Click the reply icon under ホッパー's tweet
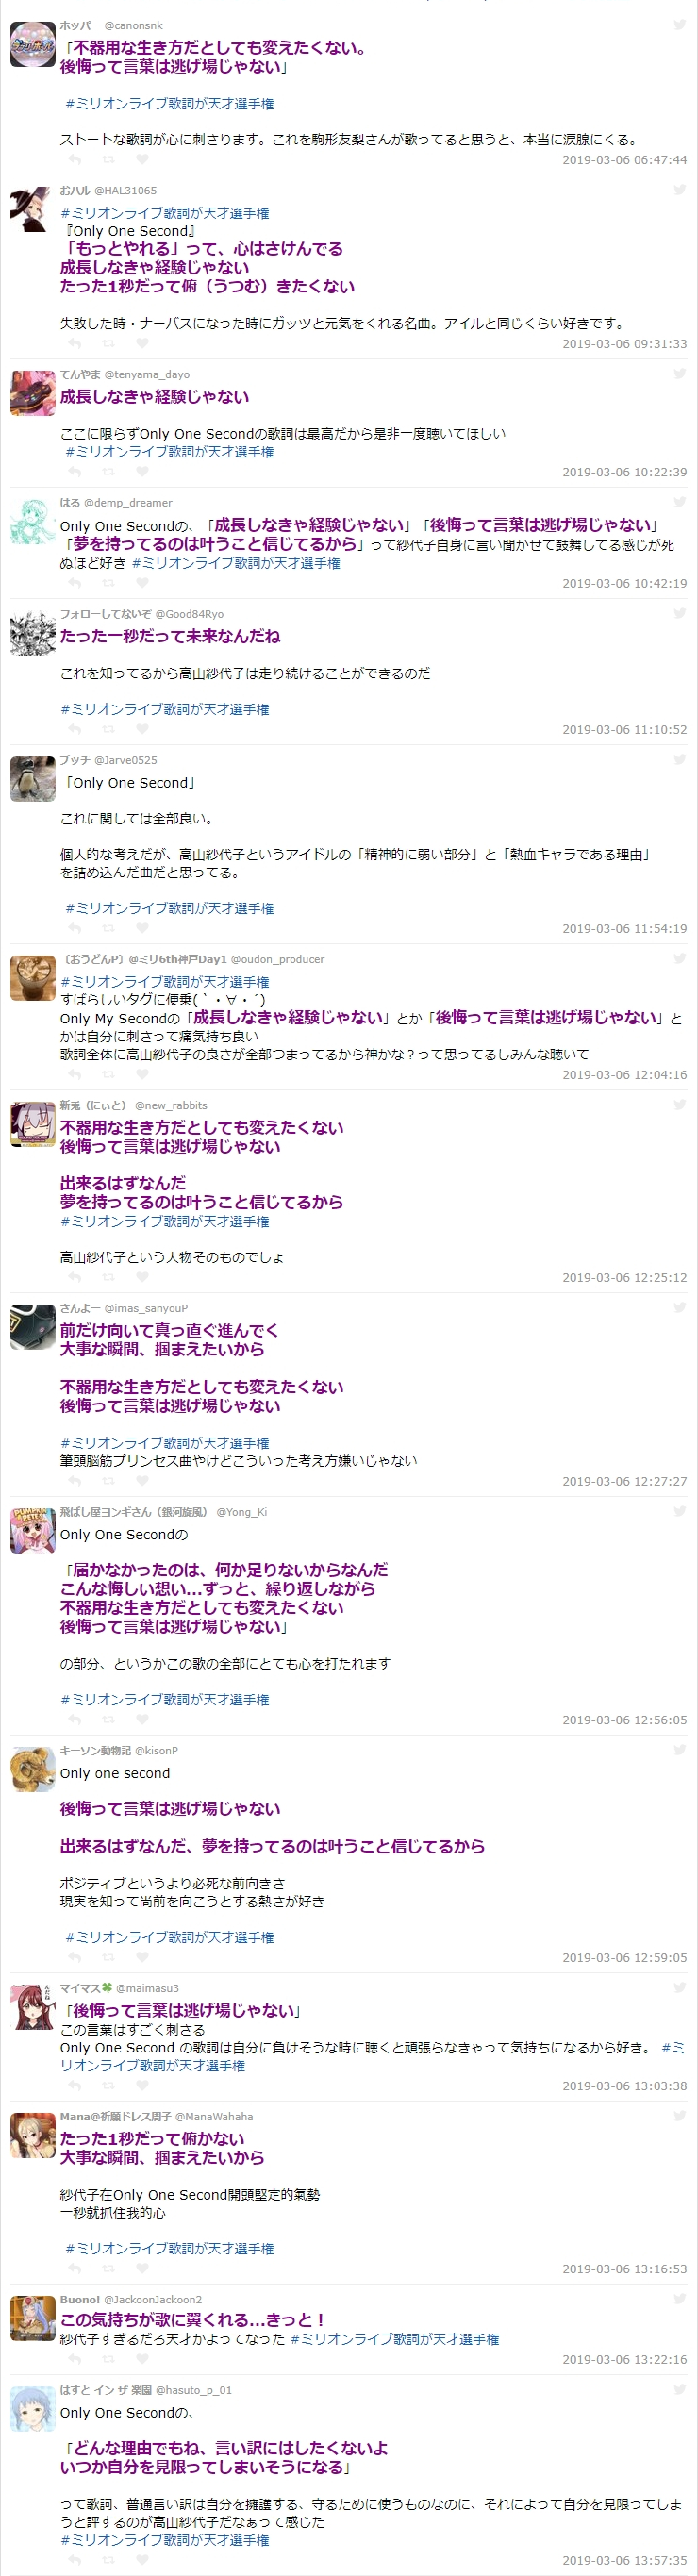Image resolution: width=698 pixels, height=2576 pixels. coord(74,160)
